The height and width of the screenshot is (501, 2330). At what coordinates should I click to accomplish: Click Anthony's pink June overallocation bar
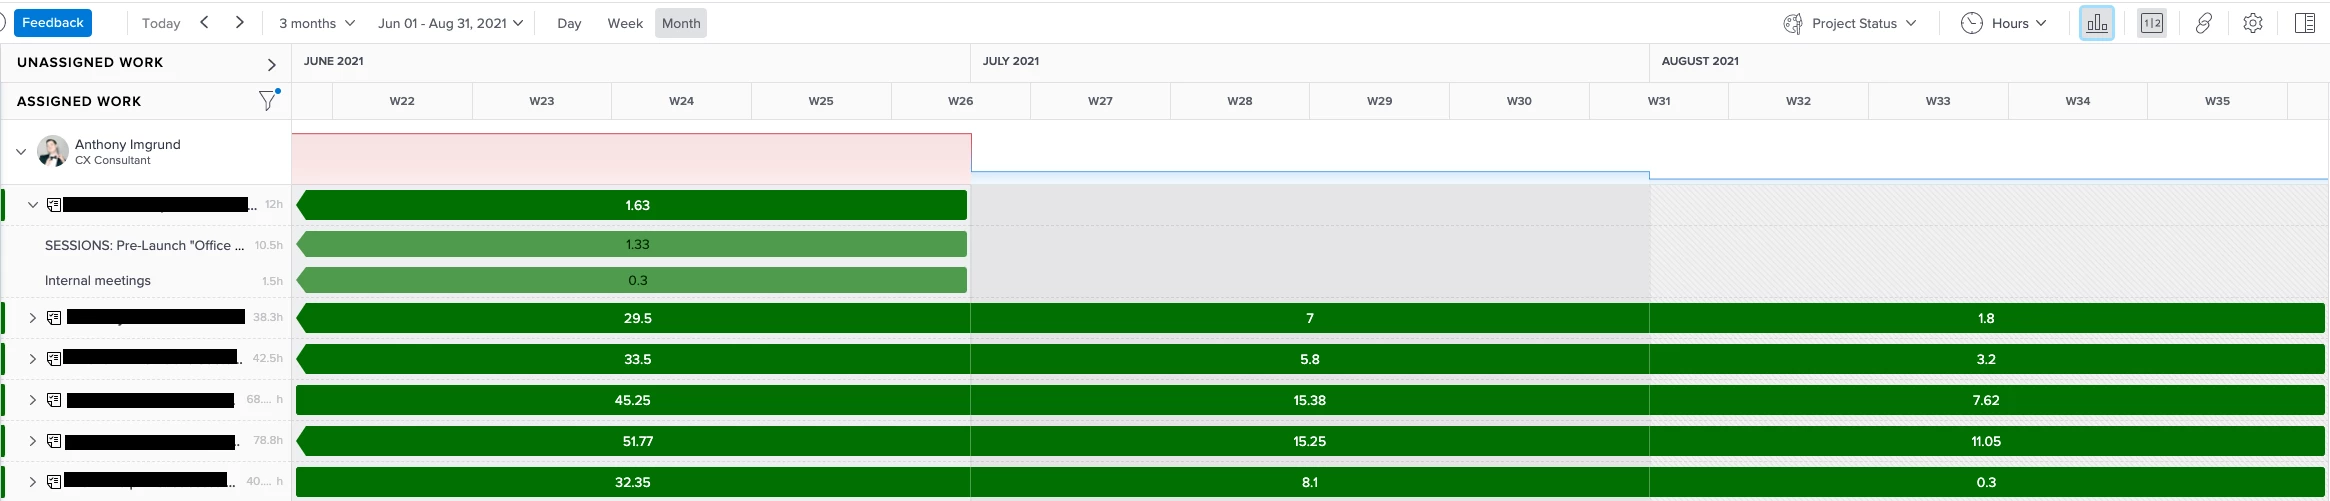631,158
